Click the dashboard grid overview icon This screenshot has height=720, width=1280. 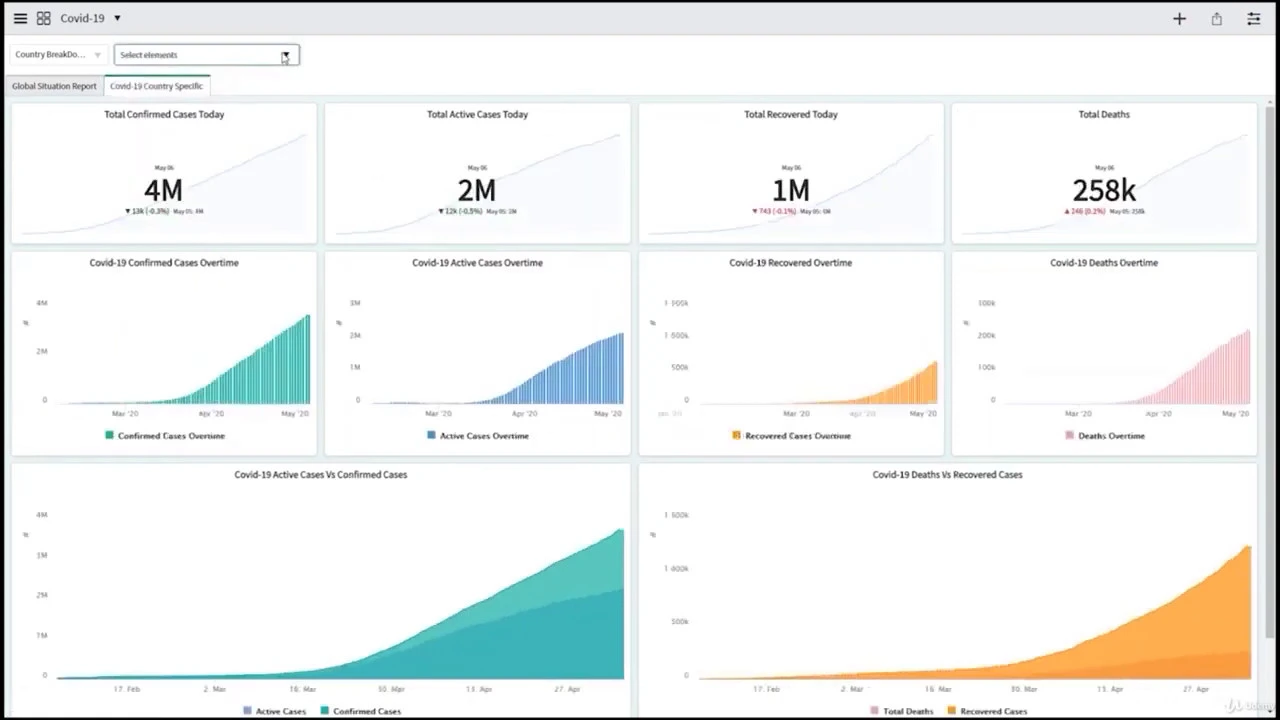tap(44, 18)
